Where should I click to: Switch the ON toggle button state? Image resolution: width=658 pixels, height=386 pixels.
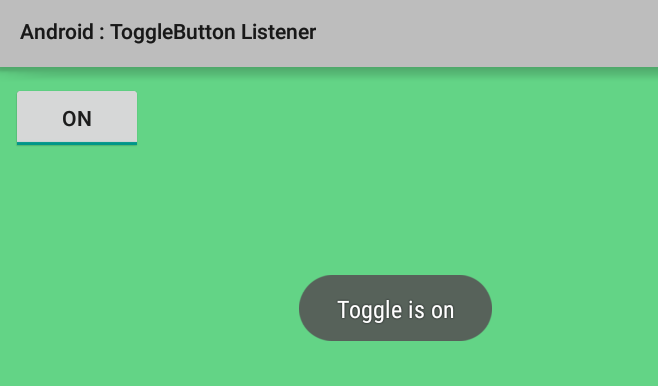click(77, 118)
